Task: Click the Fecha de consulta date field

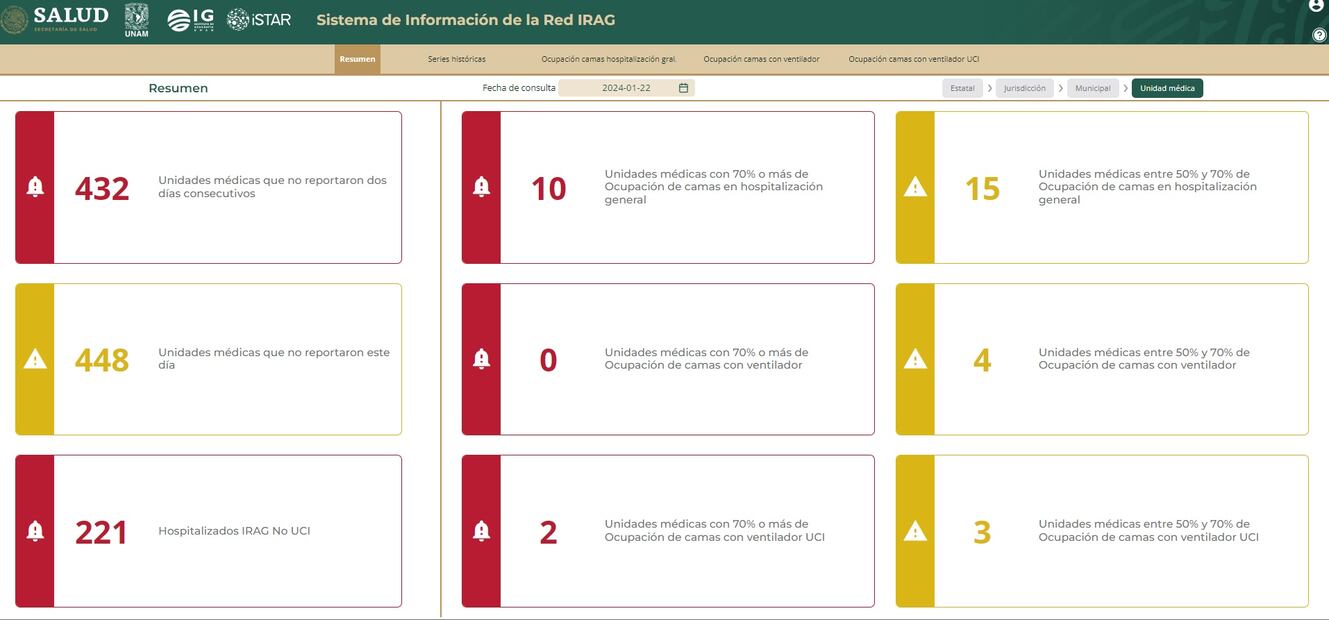Action: pos(620,88)
